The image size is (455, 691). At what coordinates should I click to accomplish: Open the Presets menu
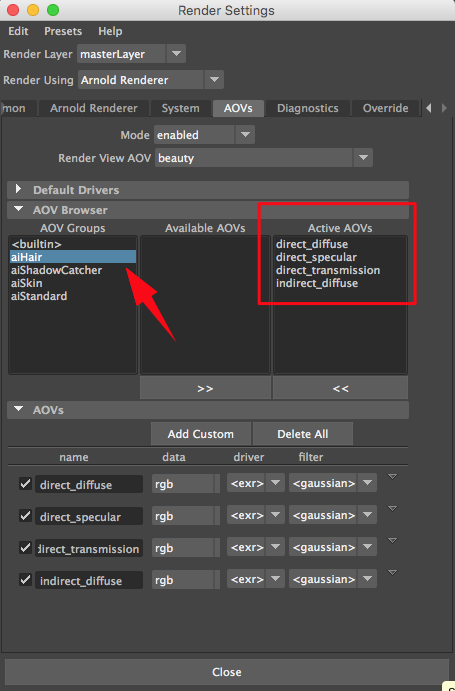[63, 31]
